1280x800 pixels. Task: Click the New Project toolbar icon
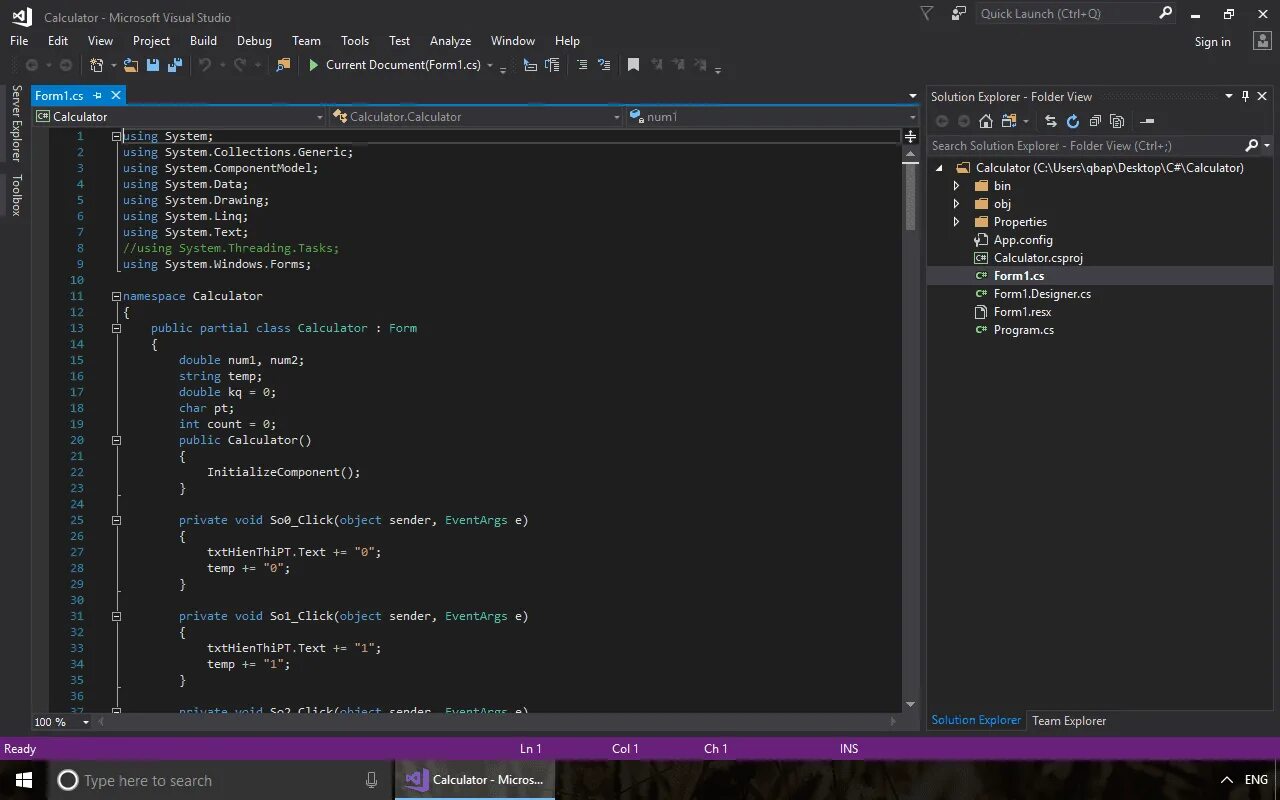coord(97,65)
